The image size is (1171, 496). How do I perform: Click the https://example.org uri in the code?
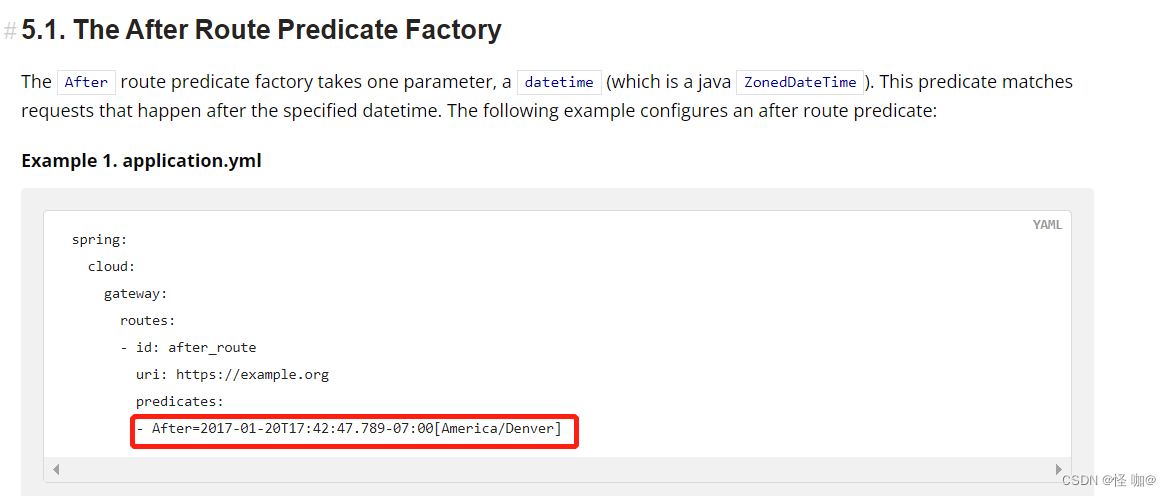[x=252, y=375]
